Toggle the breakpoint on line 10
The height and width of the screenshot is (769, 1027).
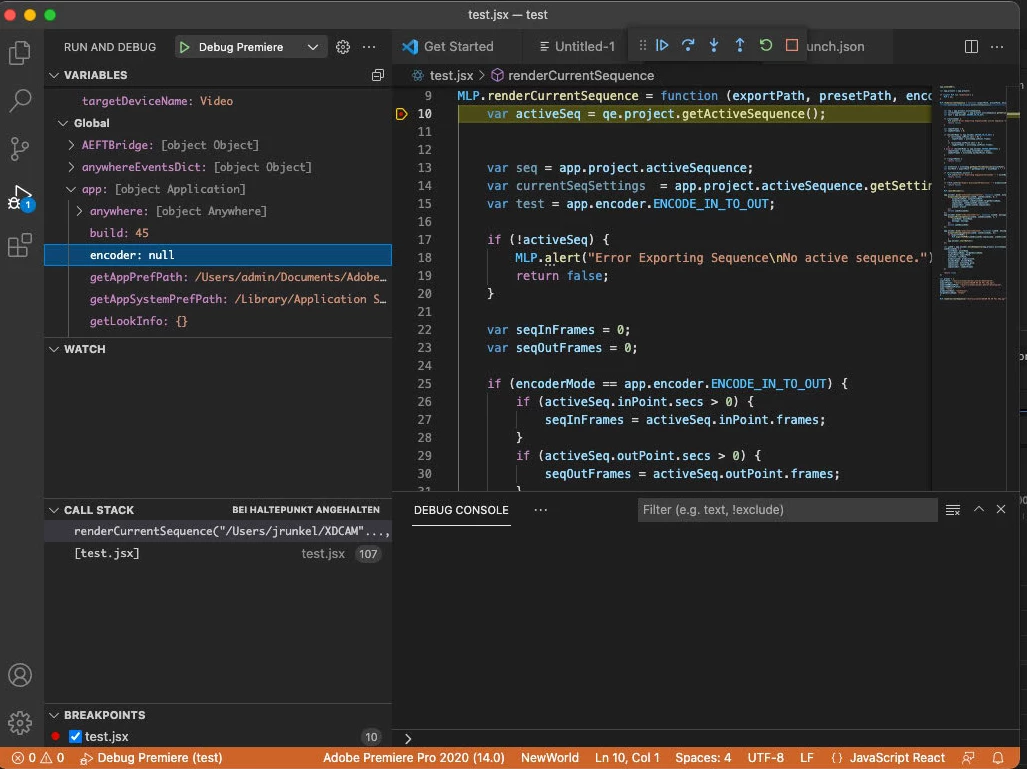pyautogui.click(x=401, y=114)
